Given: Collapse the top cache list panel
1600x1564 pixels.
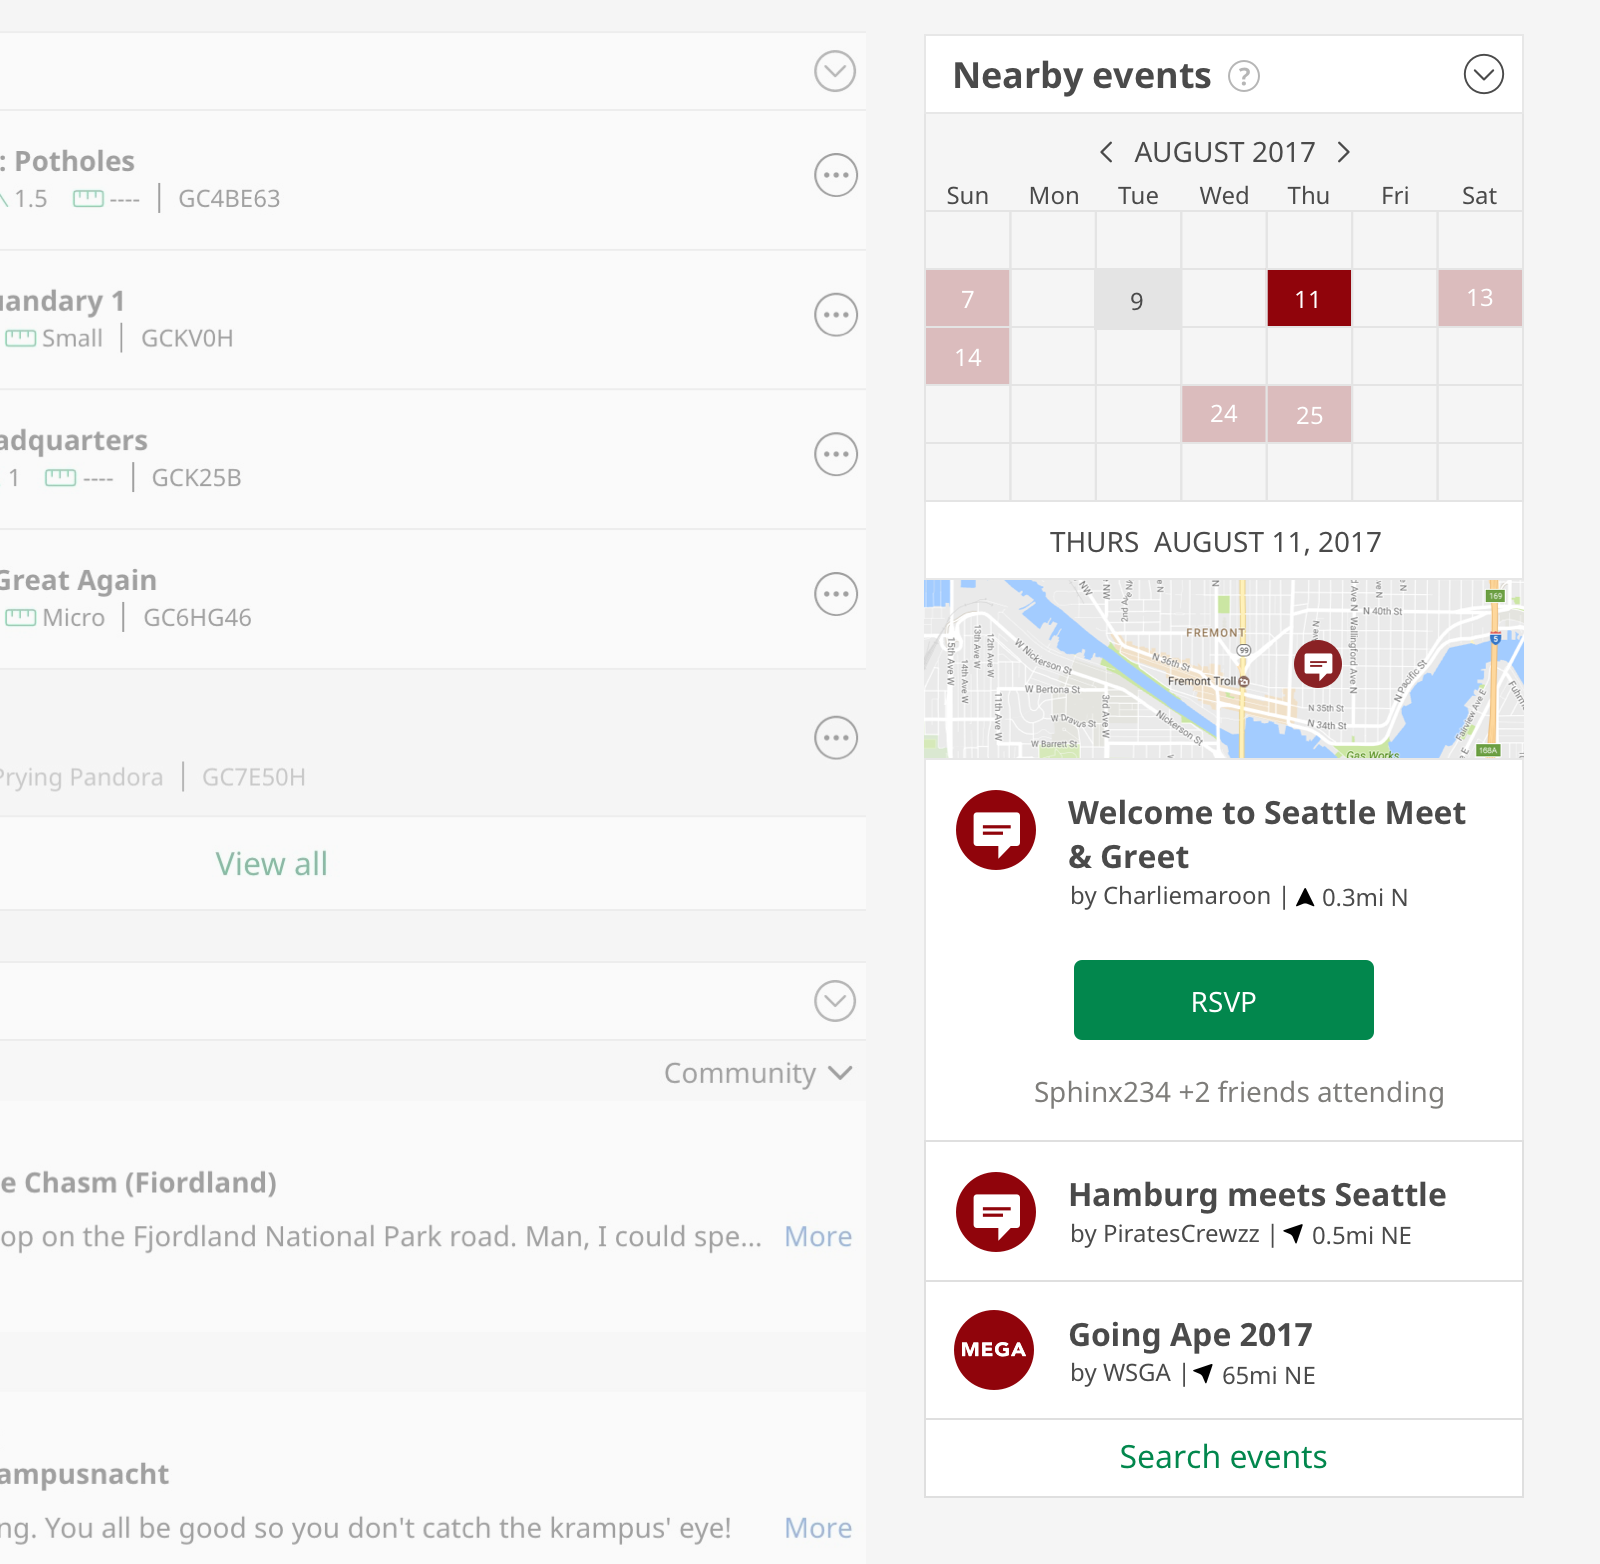Looking at the screenshot, I should click(x=834, y=71).
